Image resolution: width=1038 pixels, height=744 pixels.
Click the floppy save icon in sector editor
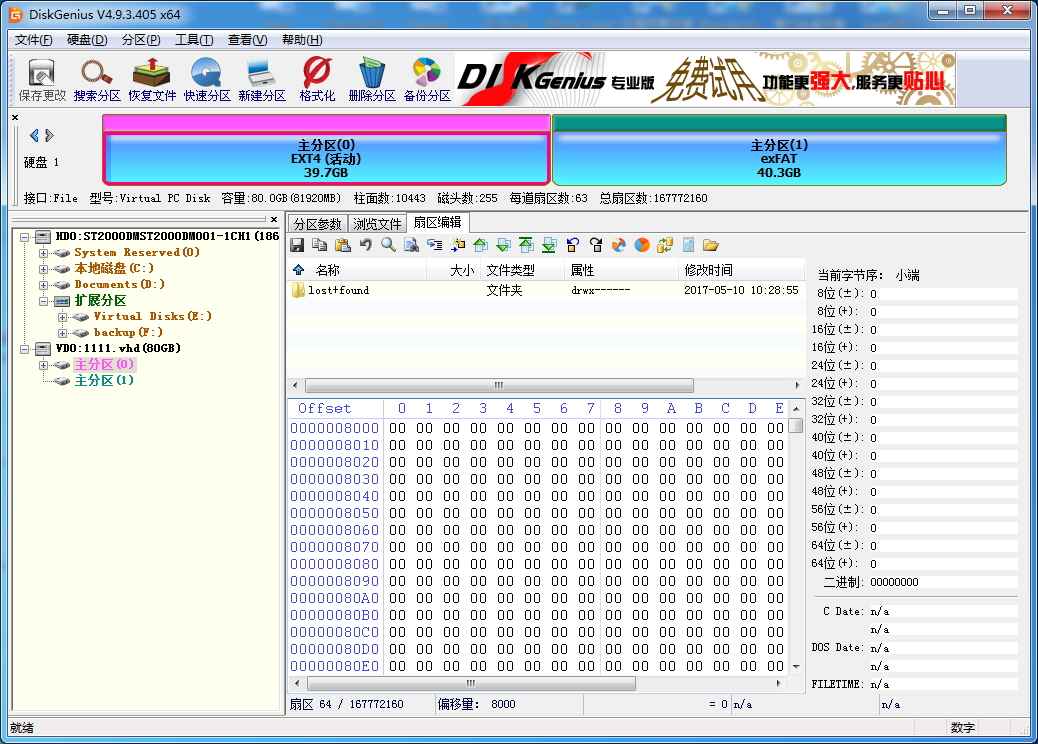[297, 246]
